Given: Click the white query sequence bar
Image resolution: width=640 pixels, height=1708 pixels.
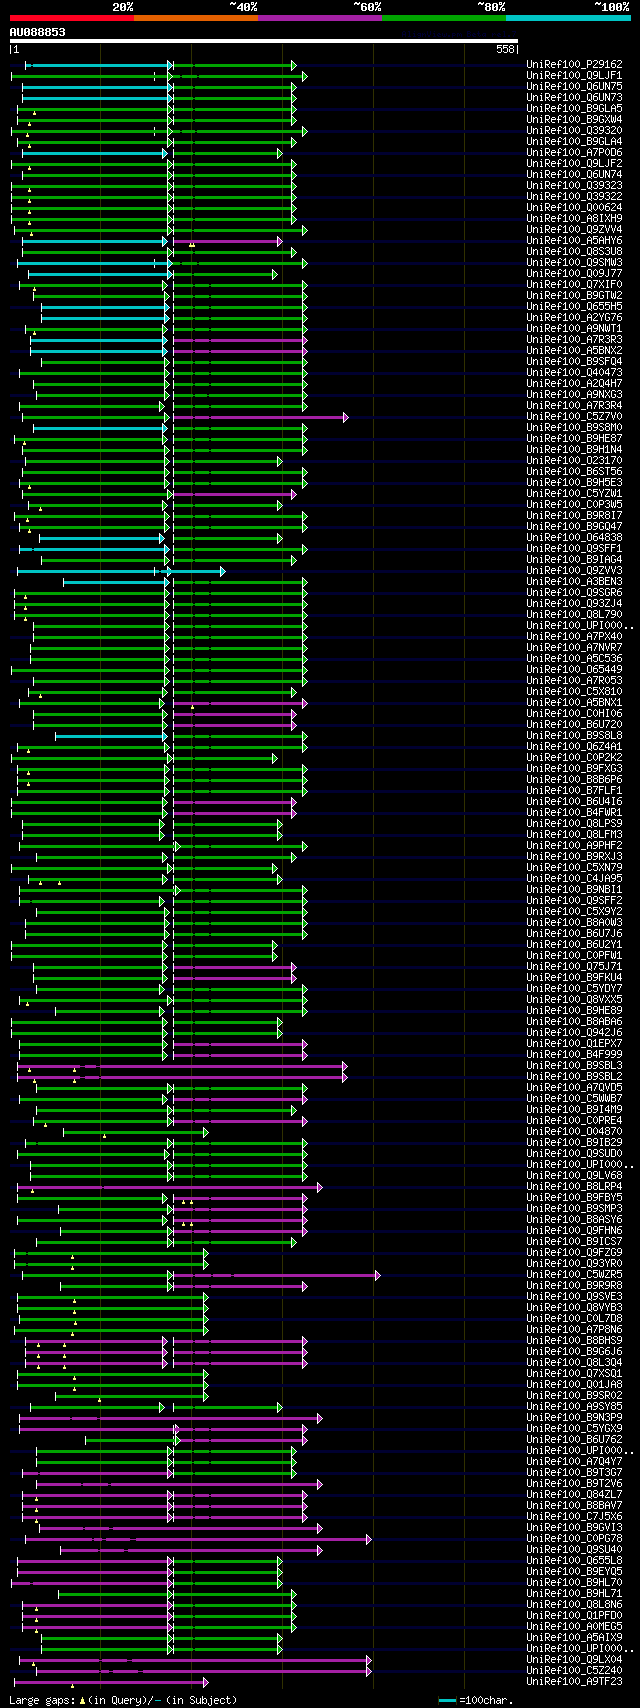Looking at the screenshot, I should click(x=264, y=41).
